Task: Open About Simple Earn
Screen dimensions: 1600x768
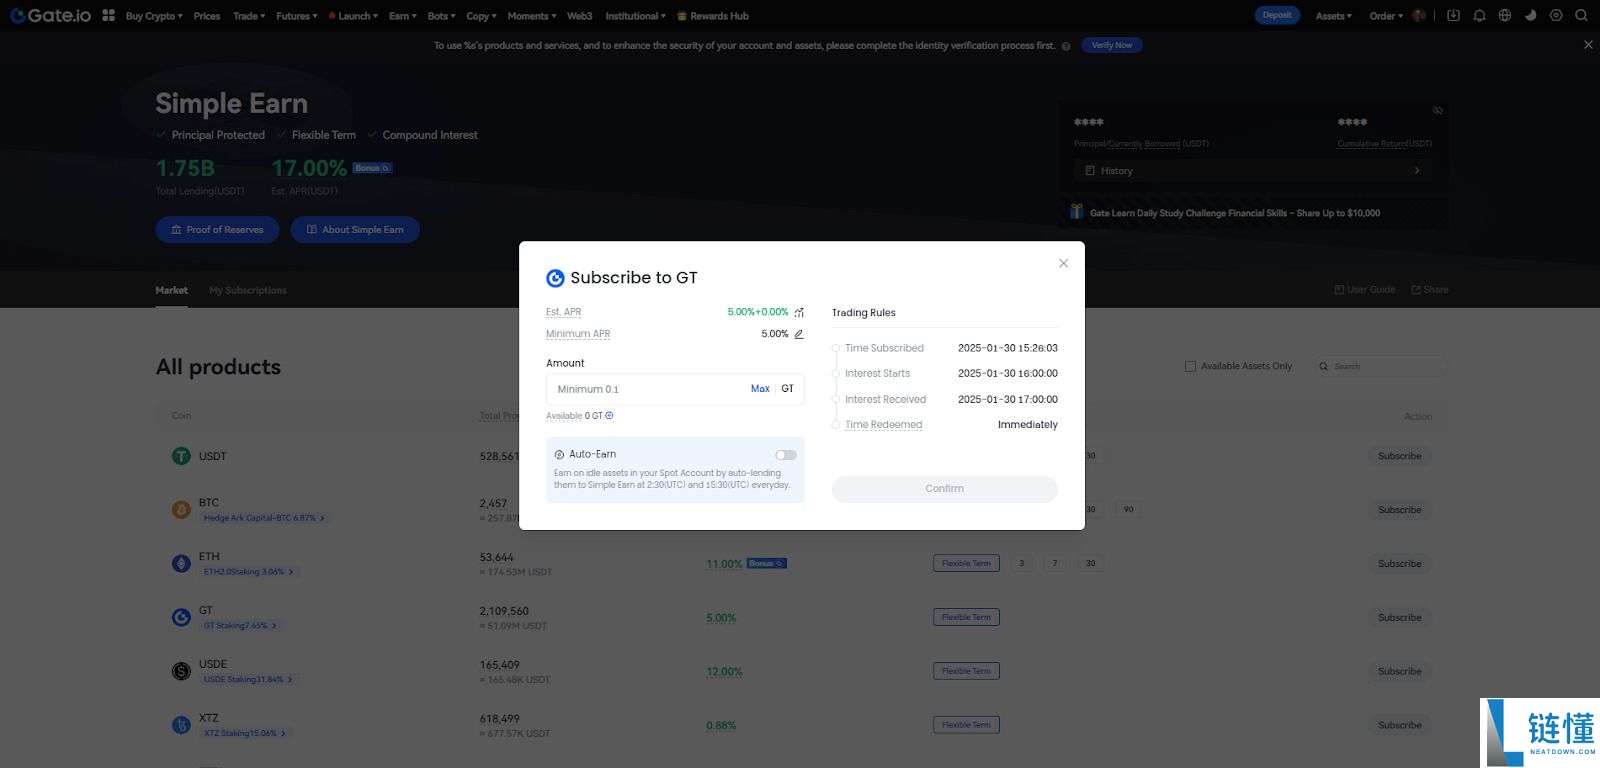Action: point(355,230)
